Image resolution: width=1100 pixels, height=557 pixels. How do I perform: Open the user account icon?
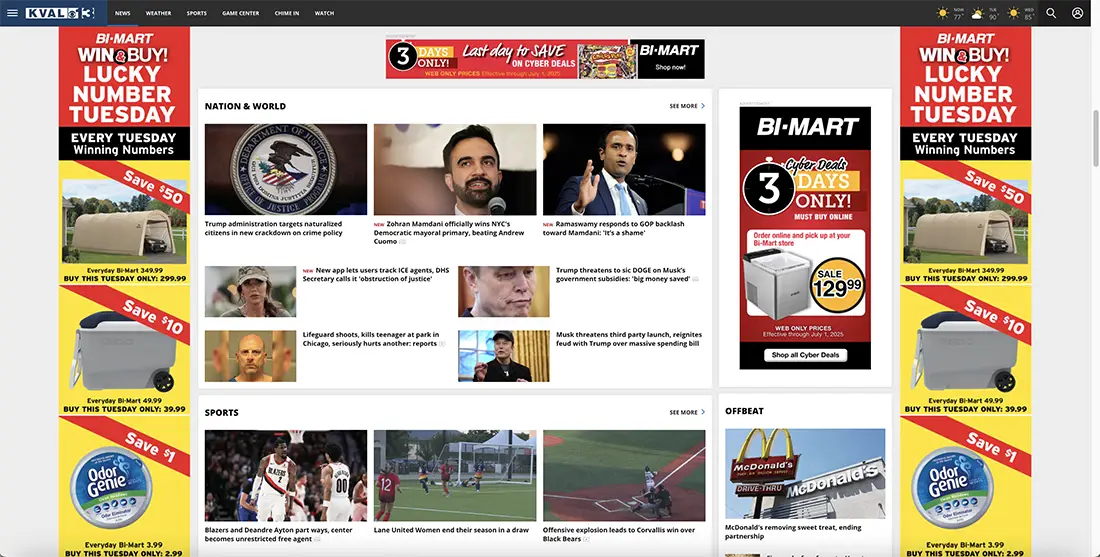1078,13
